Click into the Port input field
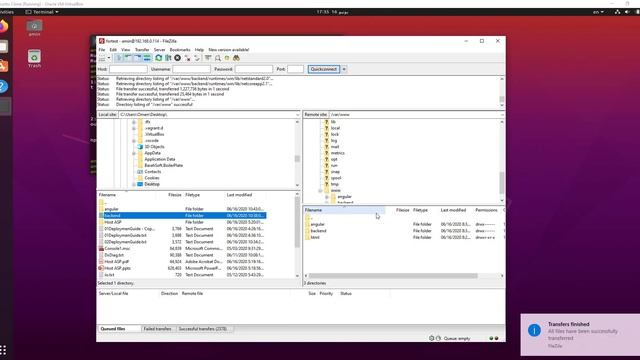This screenshot has height=360, width=640. pyautogui.click(x=295, y=69)
